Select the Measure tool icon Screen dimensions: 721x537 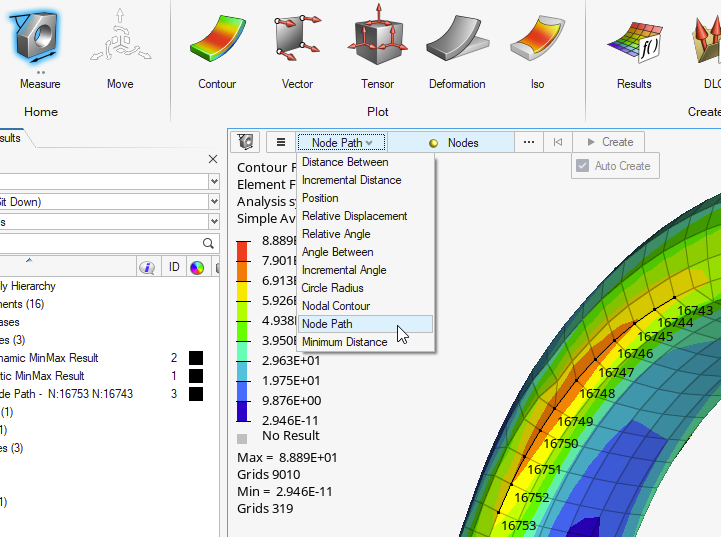(x=36, y=39)
